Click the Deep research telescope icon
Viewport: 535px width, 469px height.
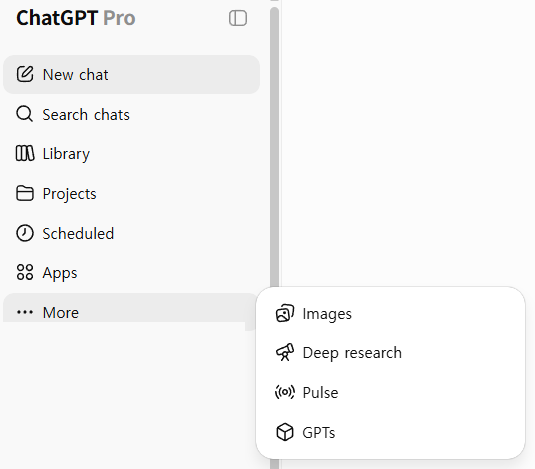click(x=285, y=352)
